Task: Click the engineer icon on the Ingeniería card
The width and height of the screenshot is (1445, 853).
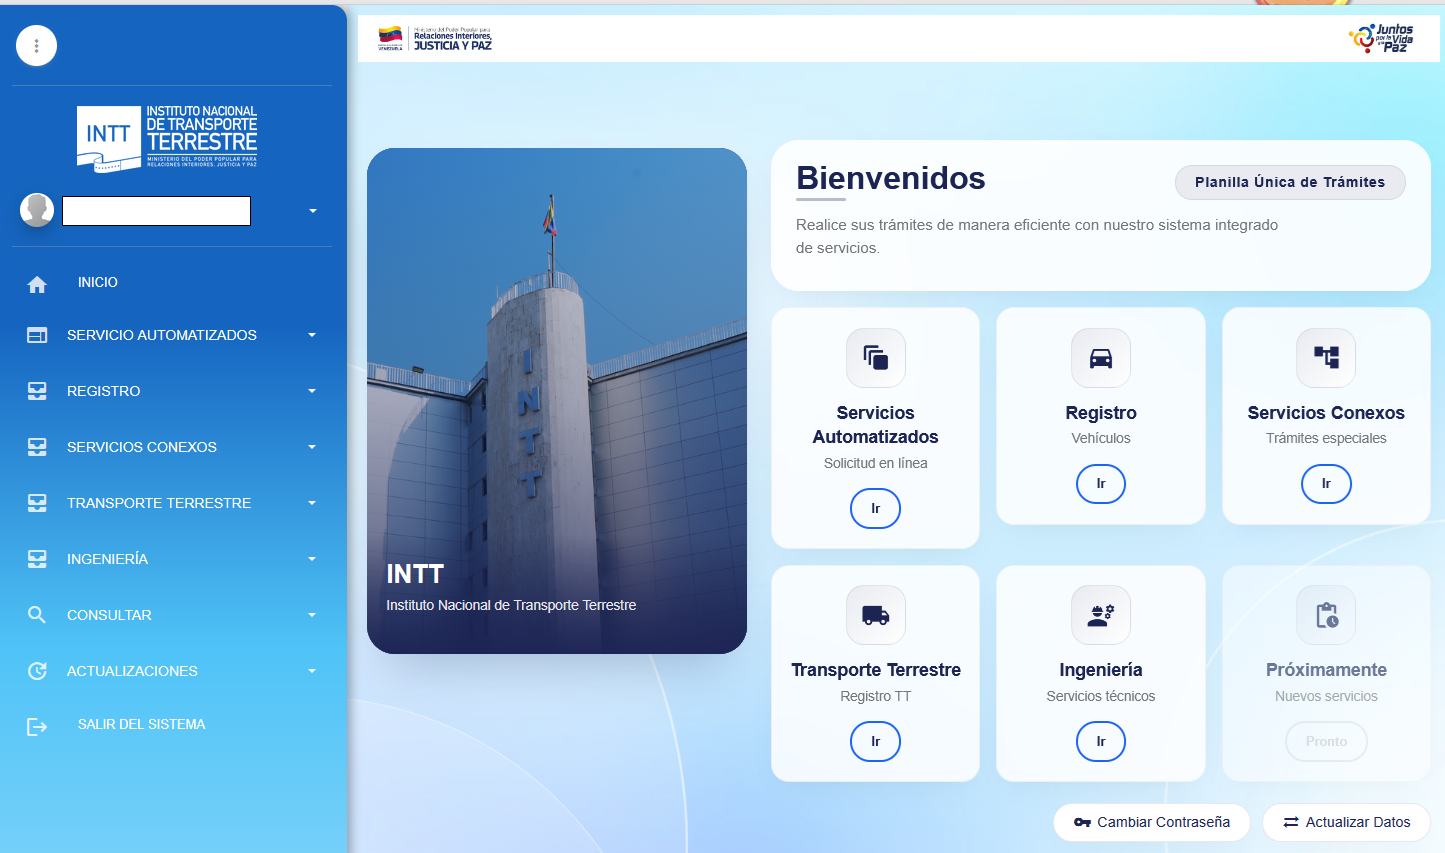Action: click(x=1101, y=615)
